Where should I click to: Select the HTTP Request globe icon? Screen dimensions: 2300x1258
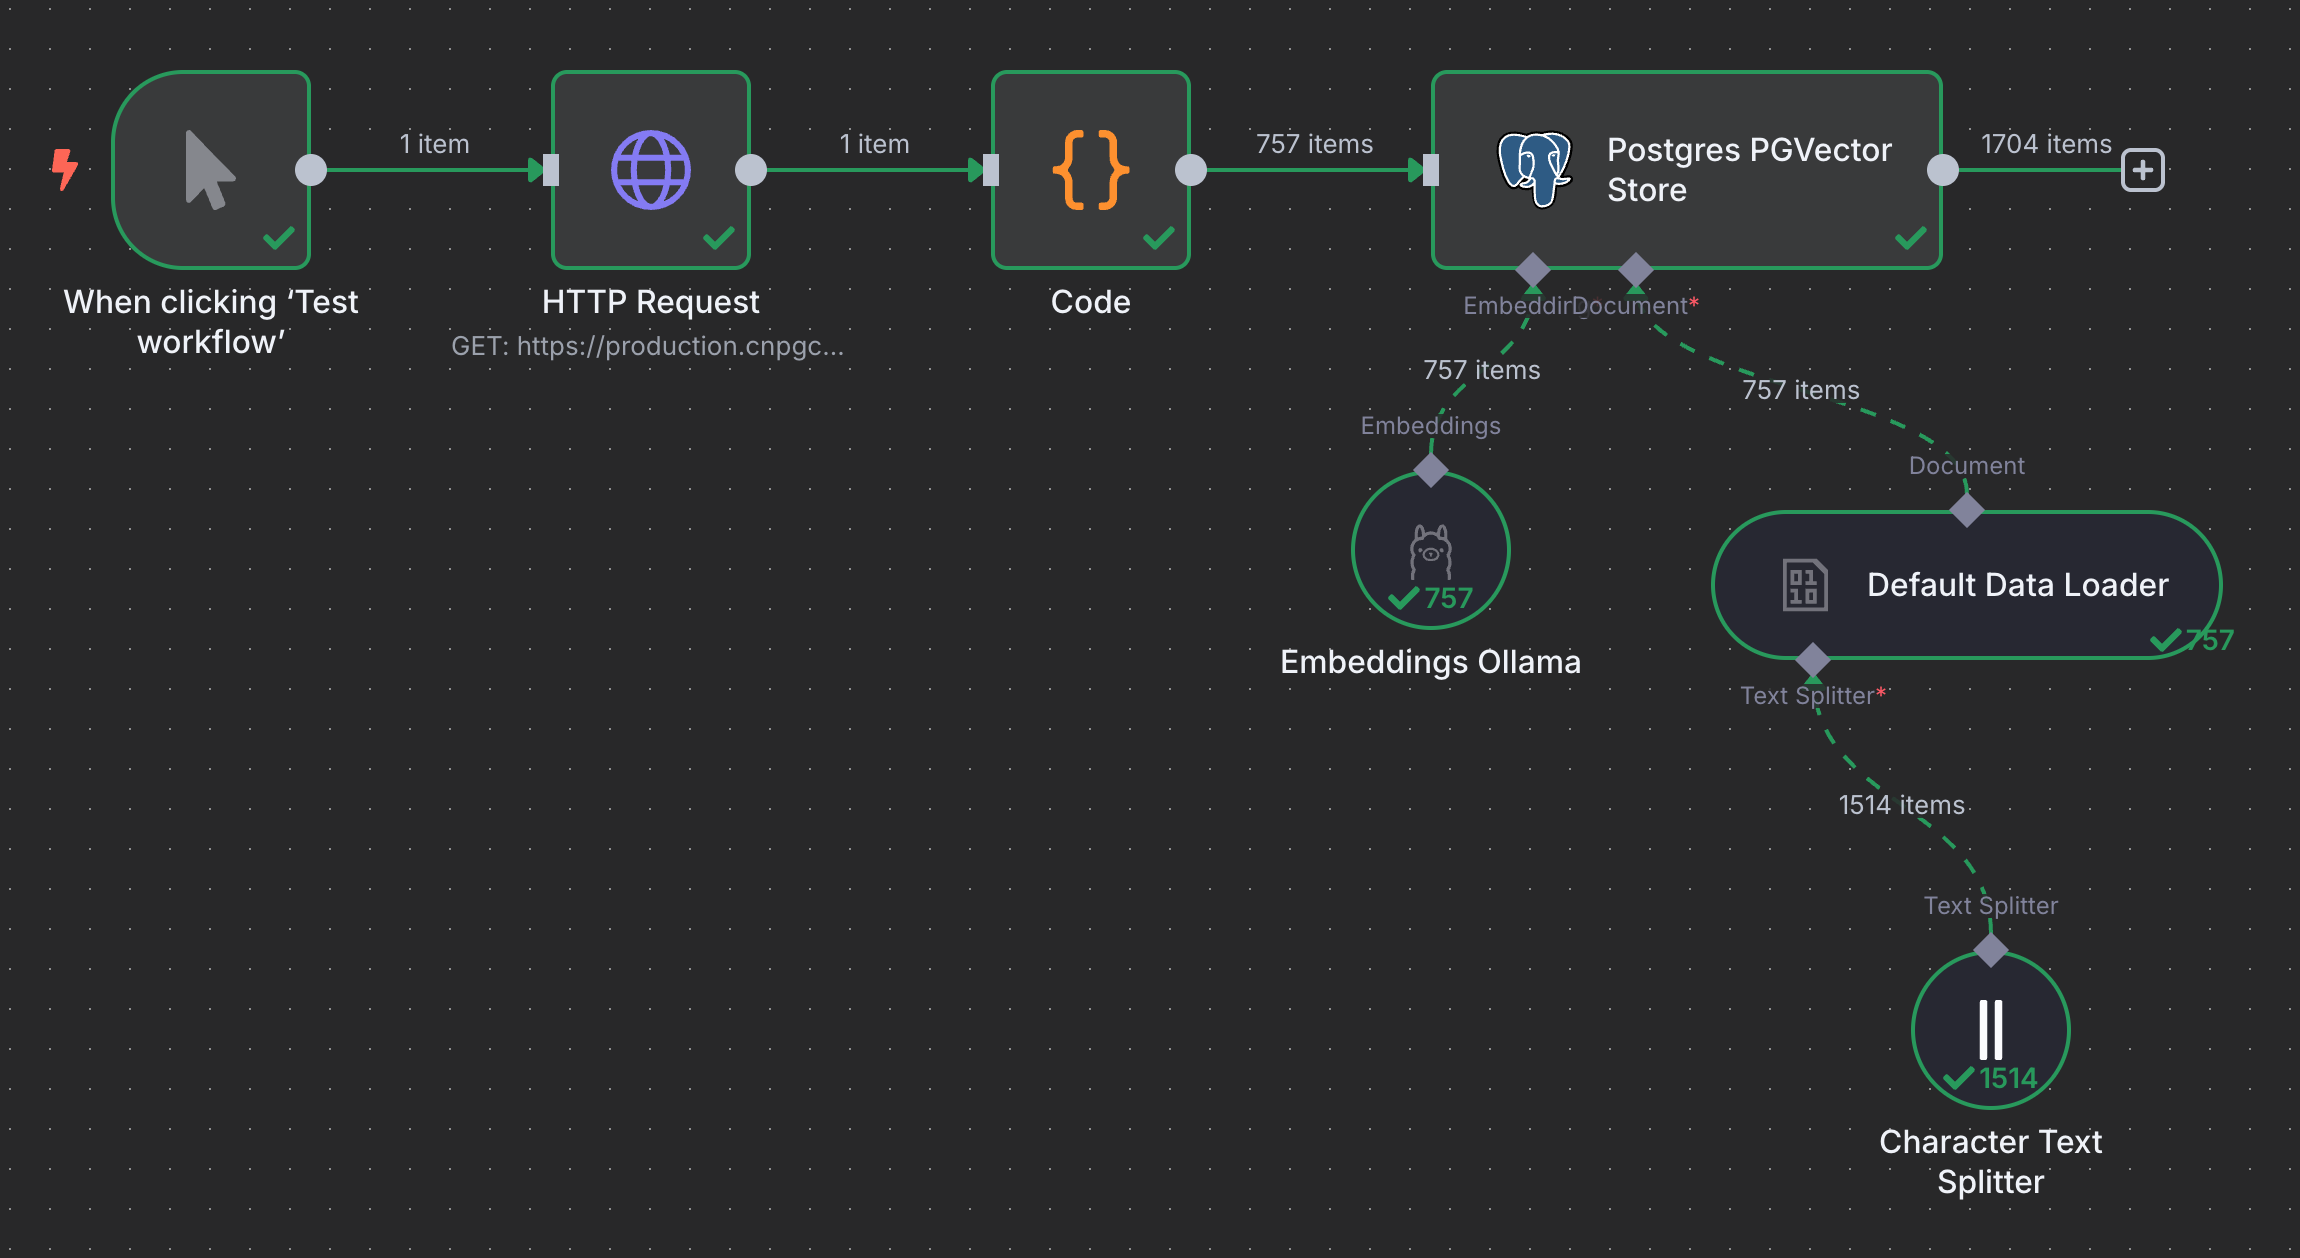[651, 170]
